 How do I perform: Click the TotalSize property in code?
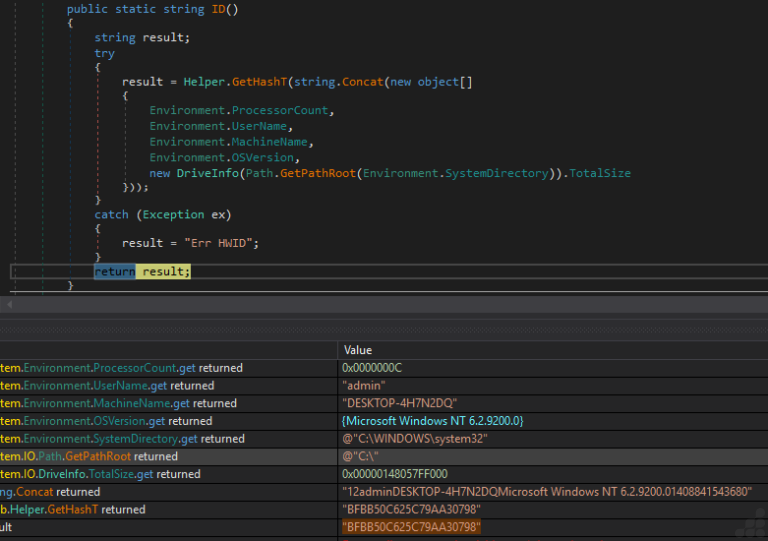click(600, 173)
